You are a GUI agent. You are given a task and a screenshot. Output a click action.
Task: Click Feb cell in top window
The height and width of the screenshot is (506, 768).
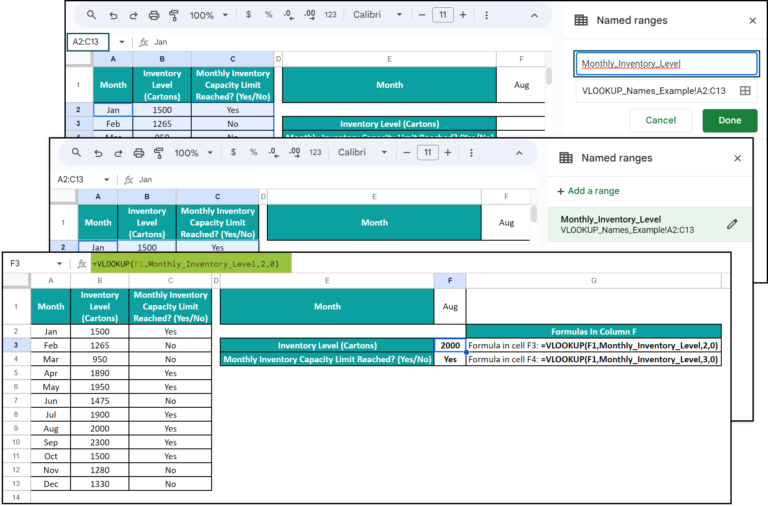click(113, 124)
